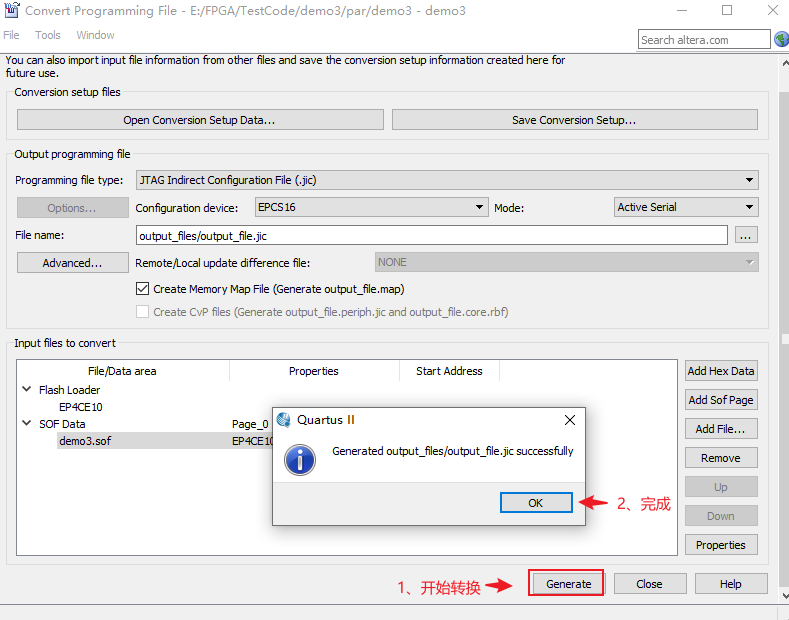Image resolution: width=789 pixels, height=620 pixels.
Task: Open the File menu
Action: point(11,35)
